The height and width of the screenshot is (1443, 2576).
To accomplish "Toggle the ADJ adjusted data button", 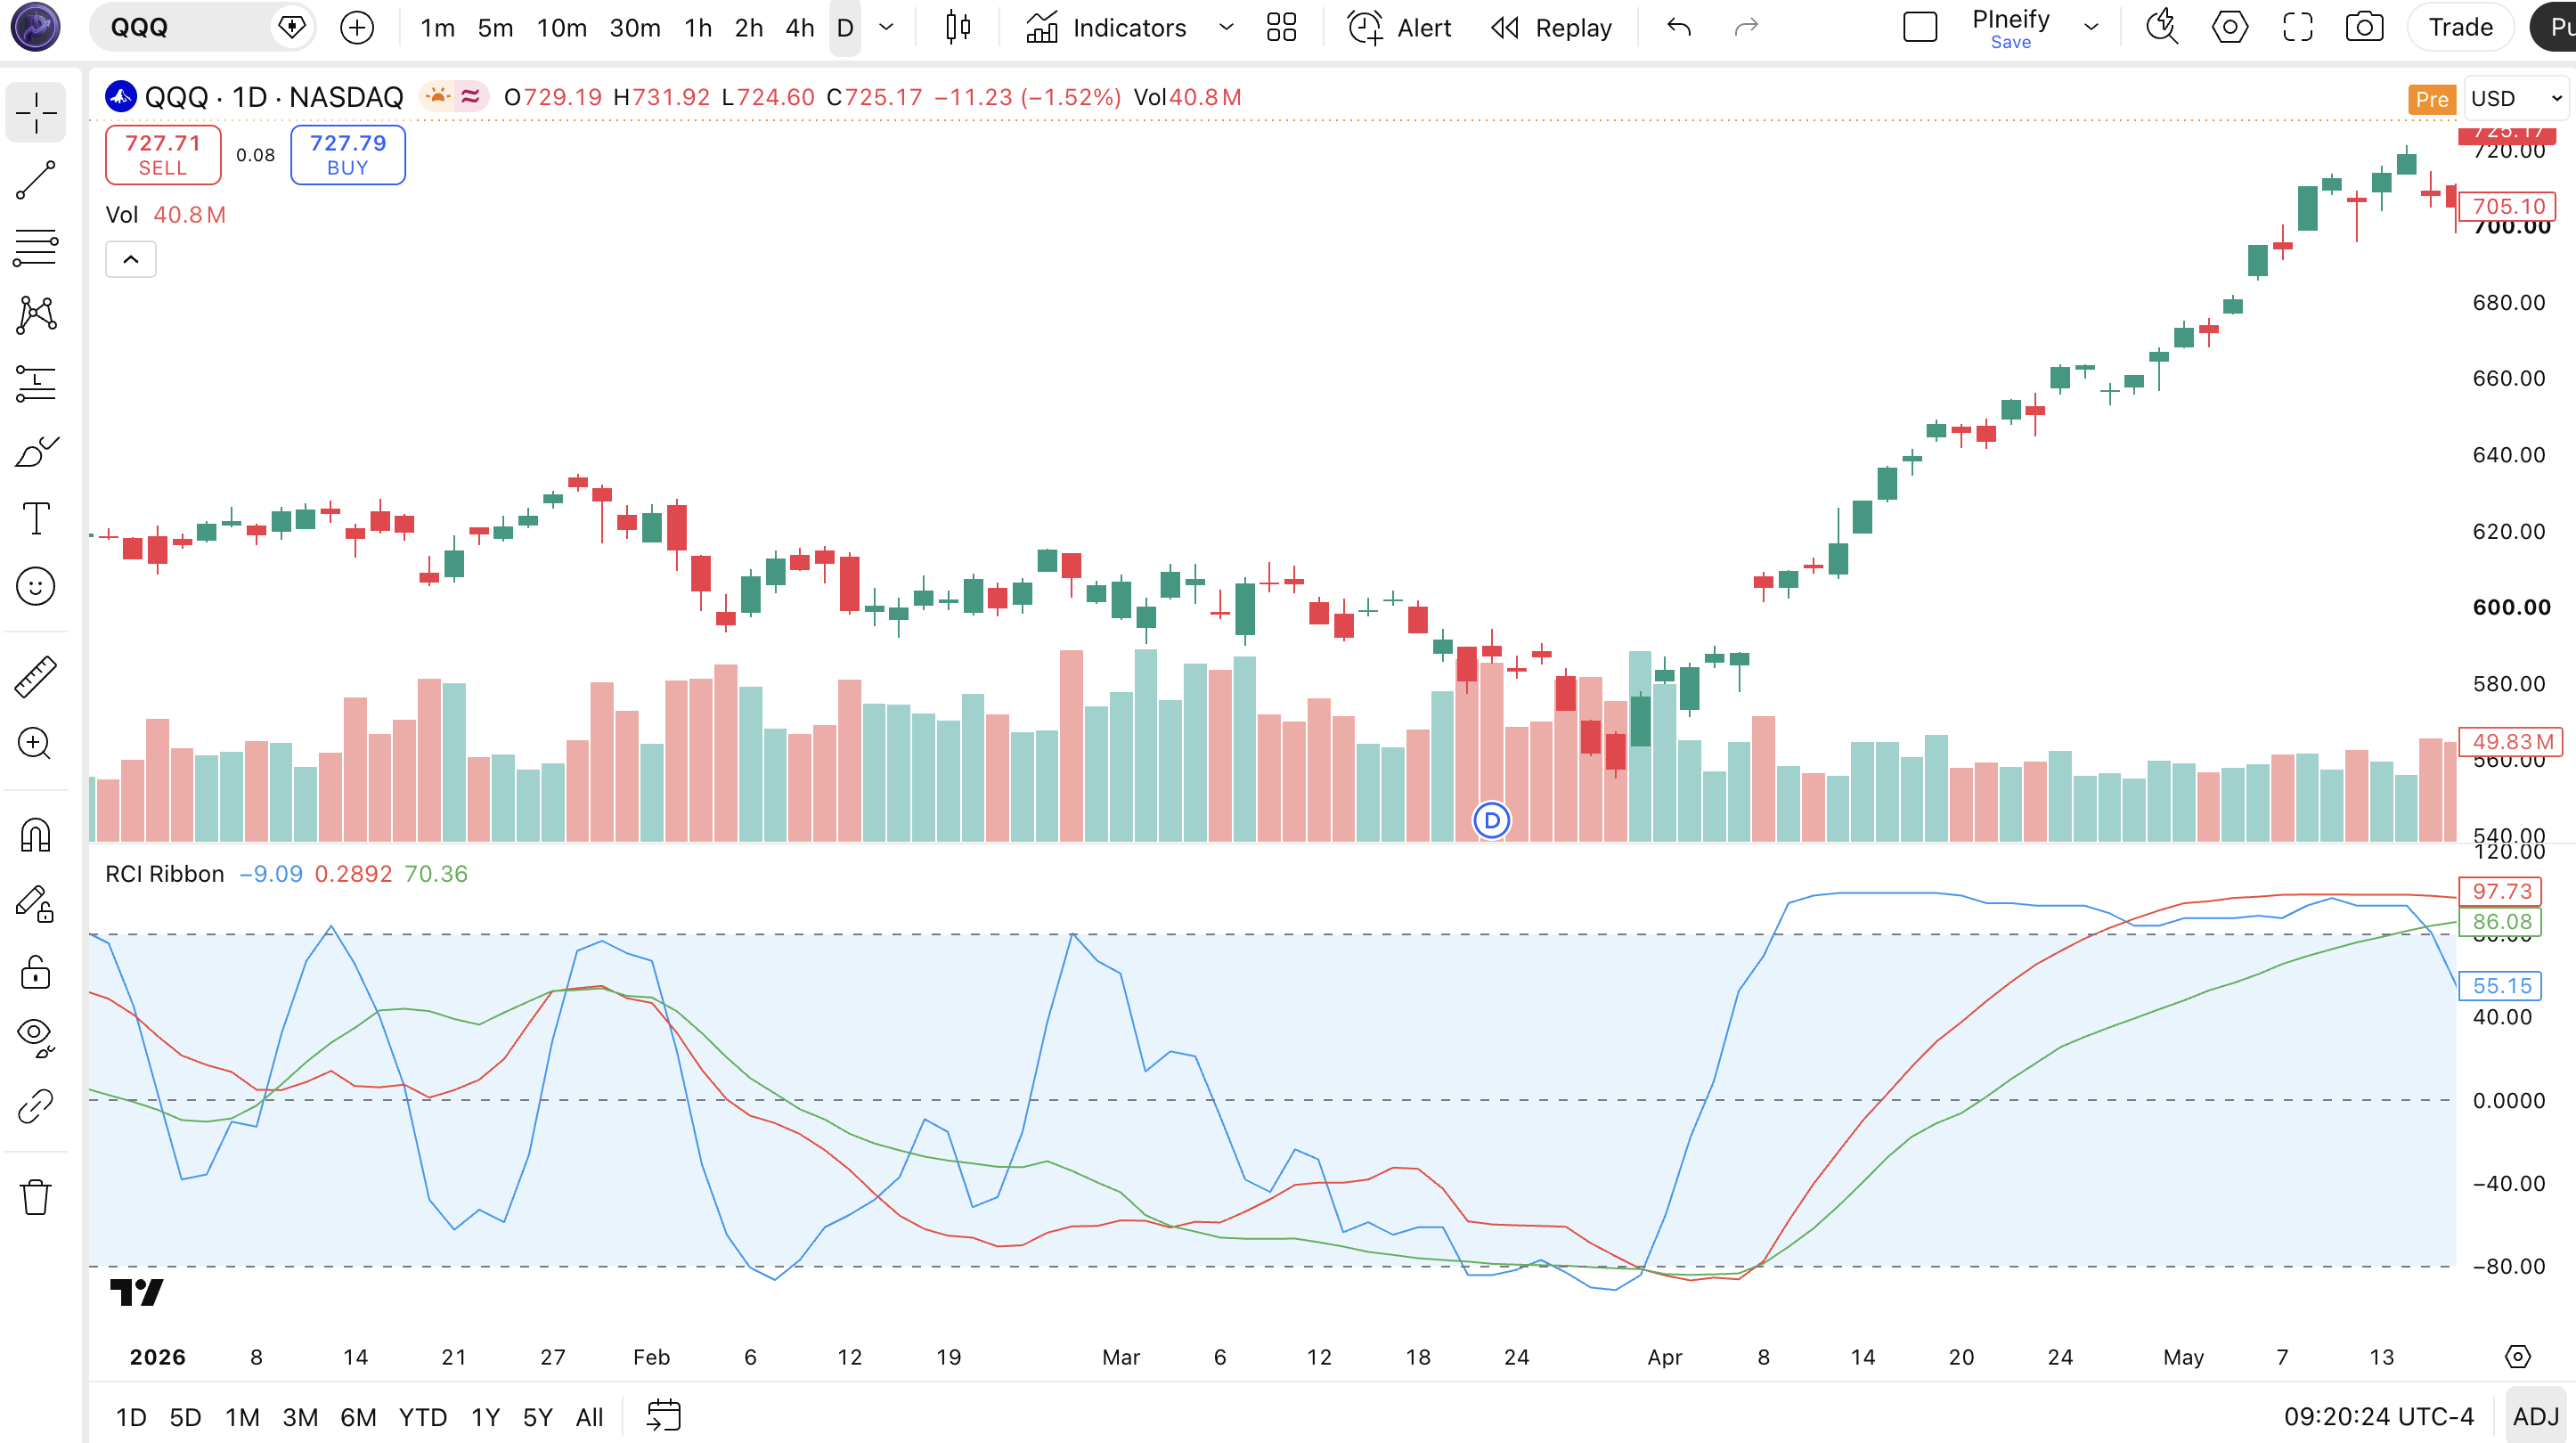I will (x=2536, y=1416).
